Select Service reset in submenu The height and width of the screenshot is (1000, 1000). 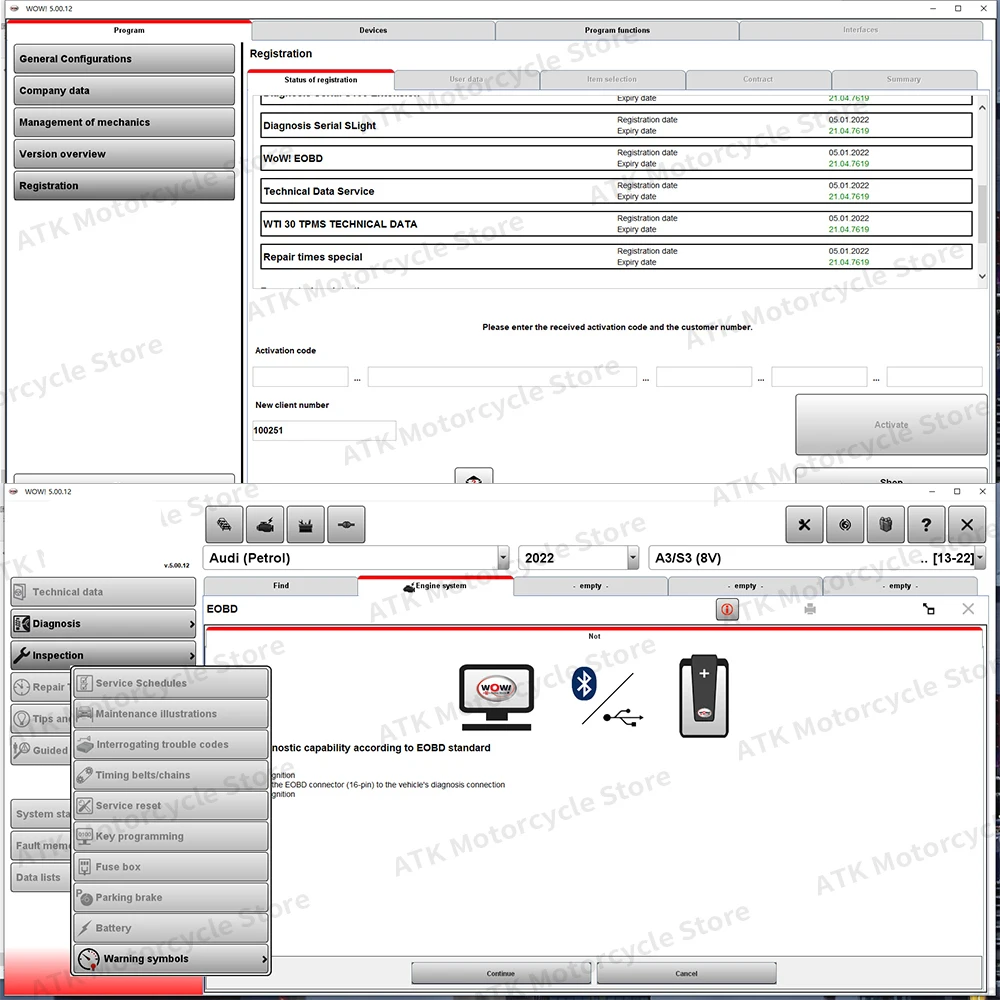click(x=171, y=805)
